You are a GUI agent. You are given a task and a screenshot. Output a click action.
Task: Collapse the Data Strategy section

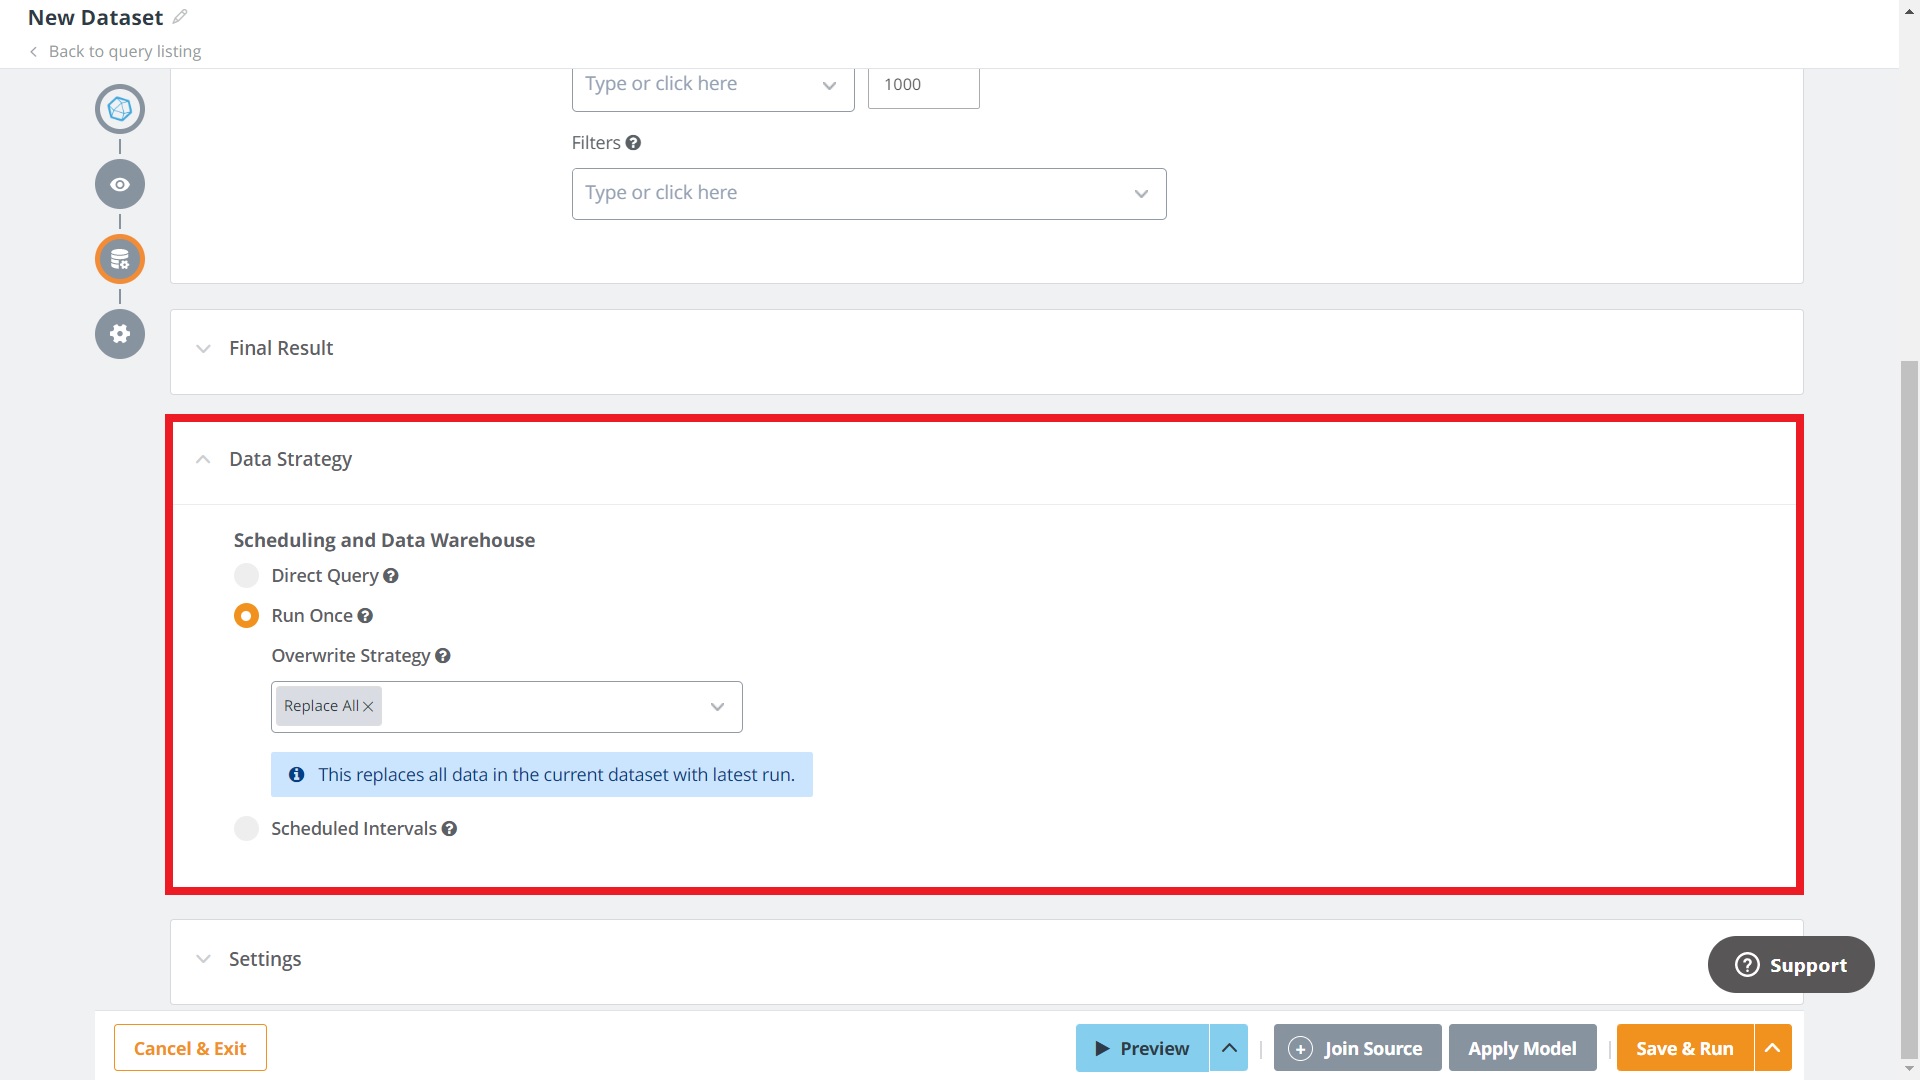tap(203, 459)
